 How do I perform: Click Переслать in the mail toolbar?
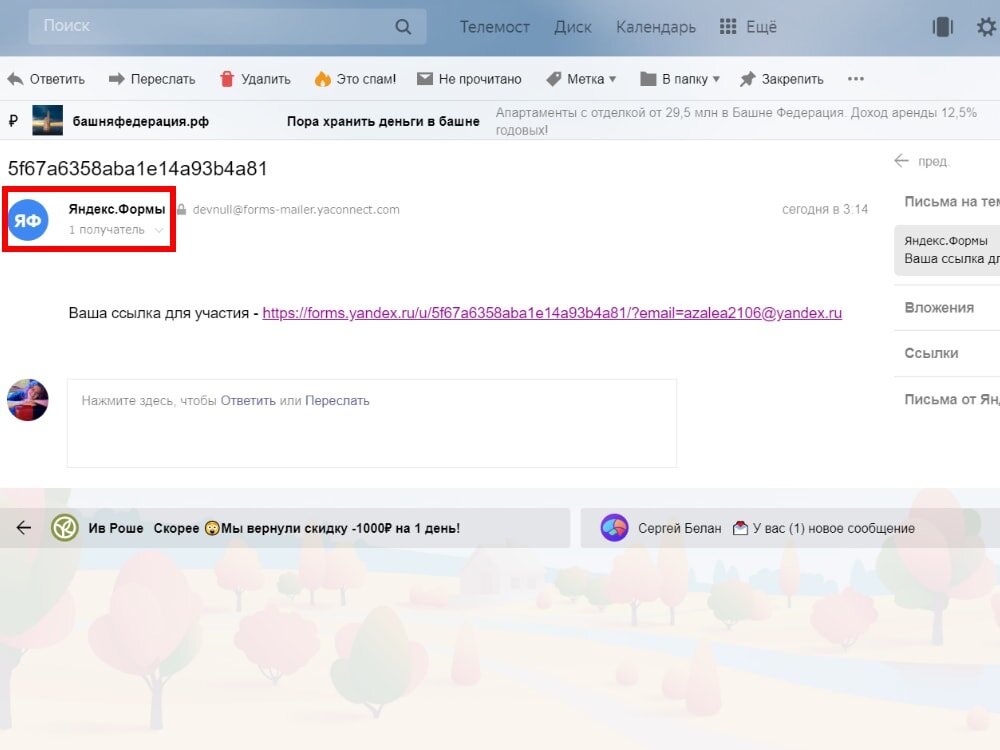click(x=152, y=79)
